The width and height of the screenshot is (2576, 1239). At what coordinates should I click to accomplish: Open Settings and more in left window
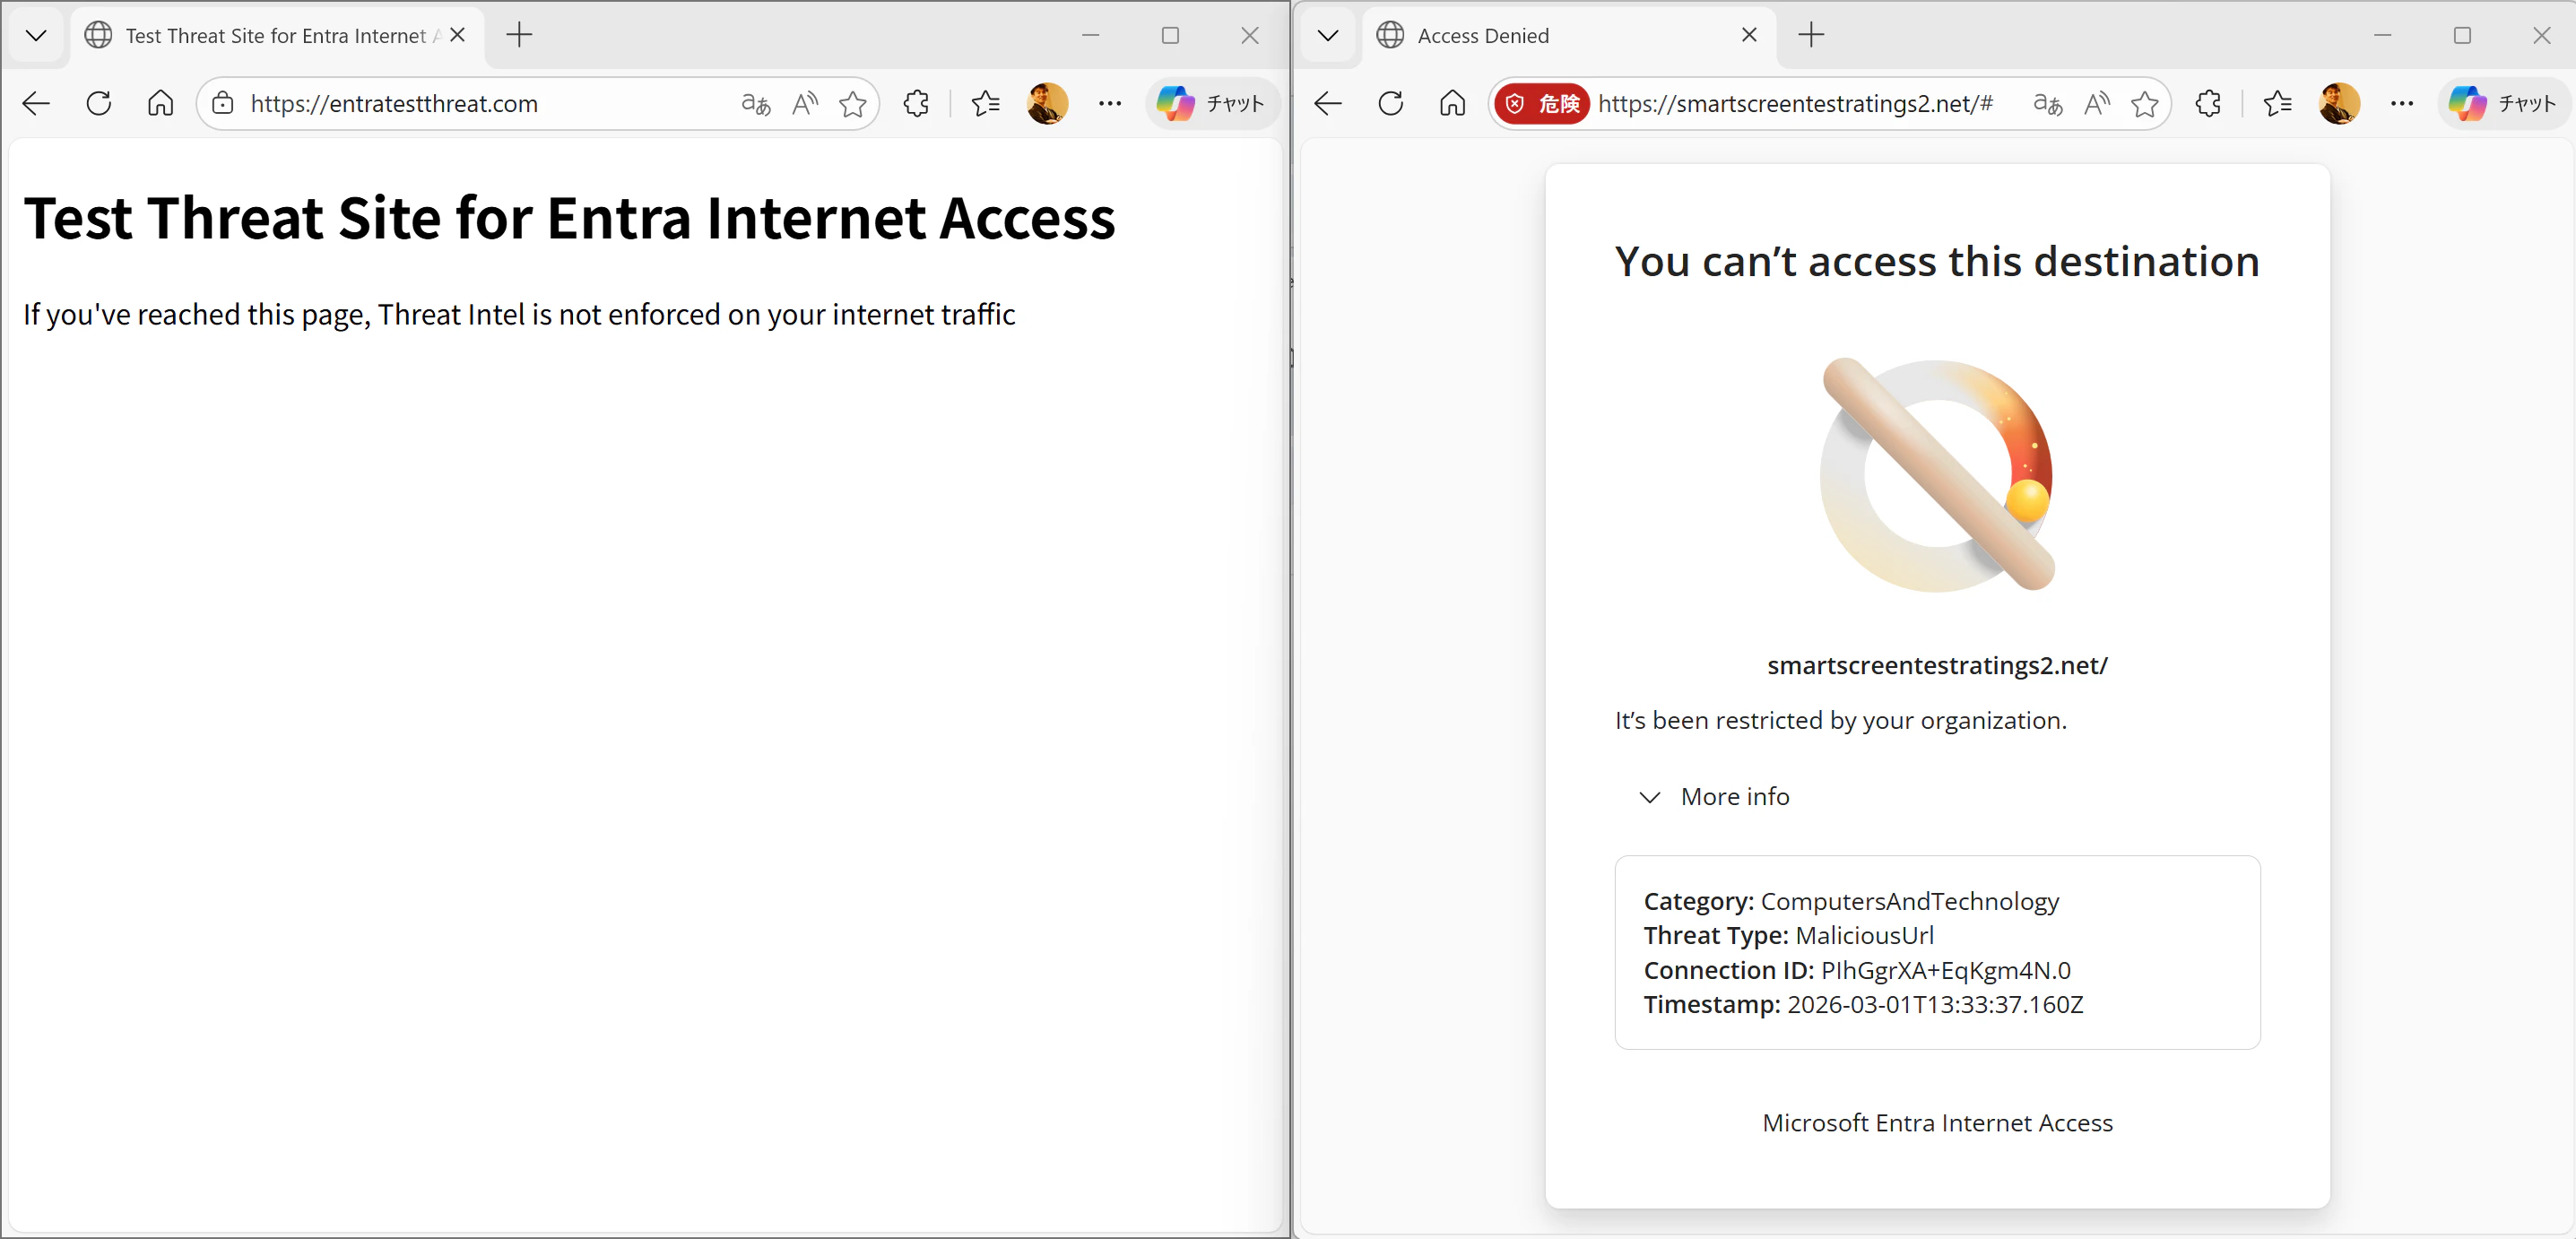pyautogui.click(x=1110, y=103)
